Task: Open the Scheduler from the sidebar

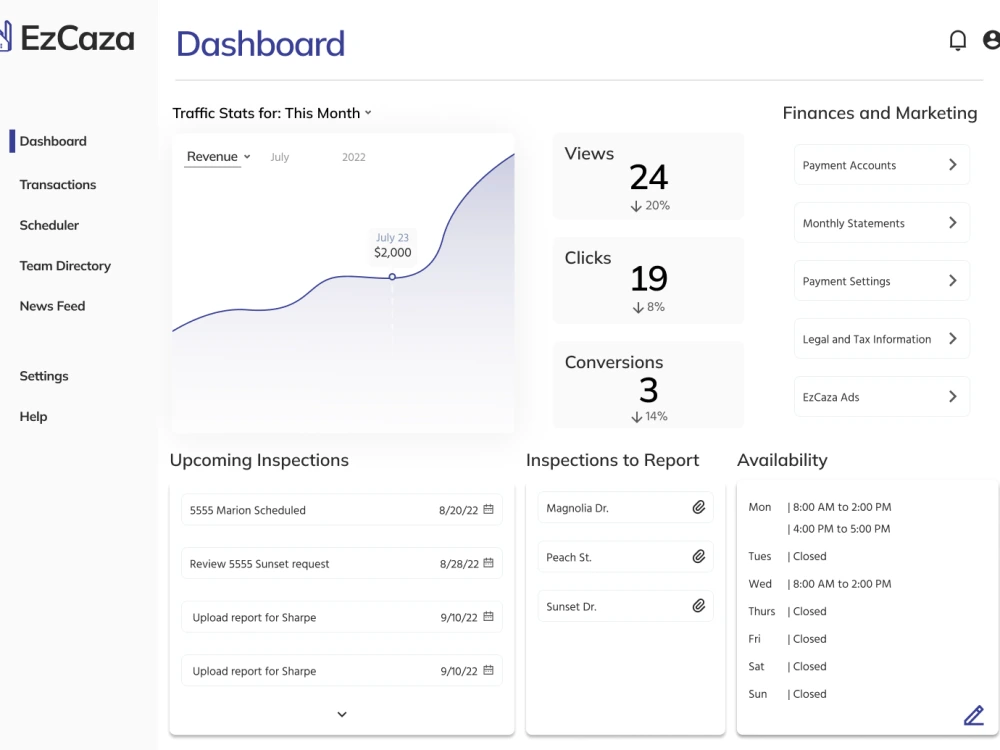Action: [49, 225]
